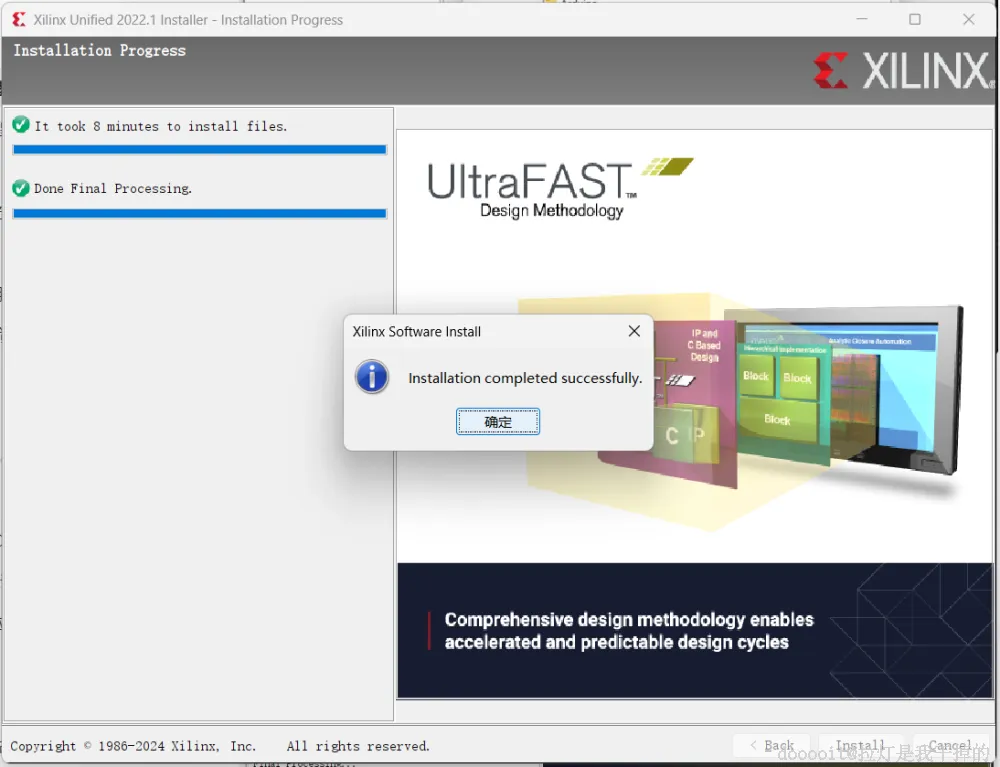The height and width of the screenshot is (767, 1000).
Task: Close the Xilinx Software Install dialog
Action: pyautogui.click(x=633, y=331)
